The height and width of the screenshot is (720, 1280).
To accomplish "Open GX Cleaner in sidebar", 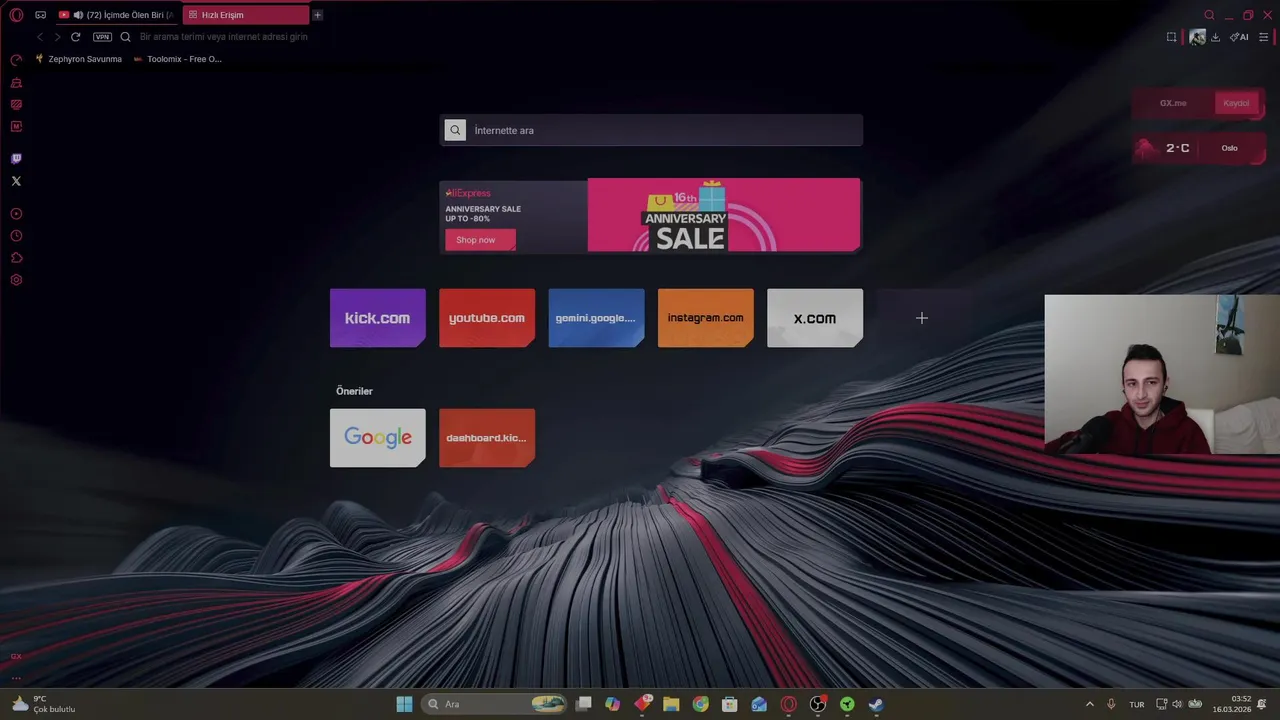I will (16, 82).
